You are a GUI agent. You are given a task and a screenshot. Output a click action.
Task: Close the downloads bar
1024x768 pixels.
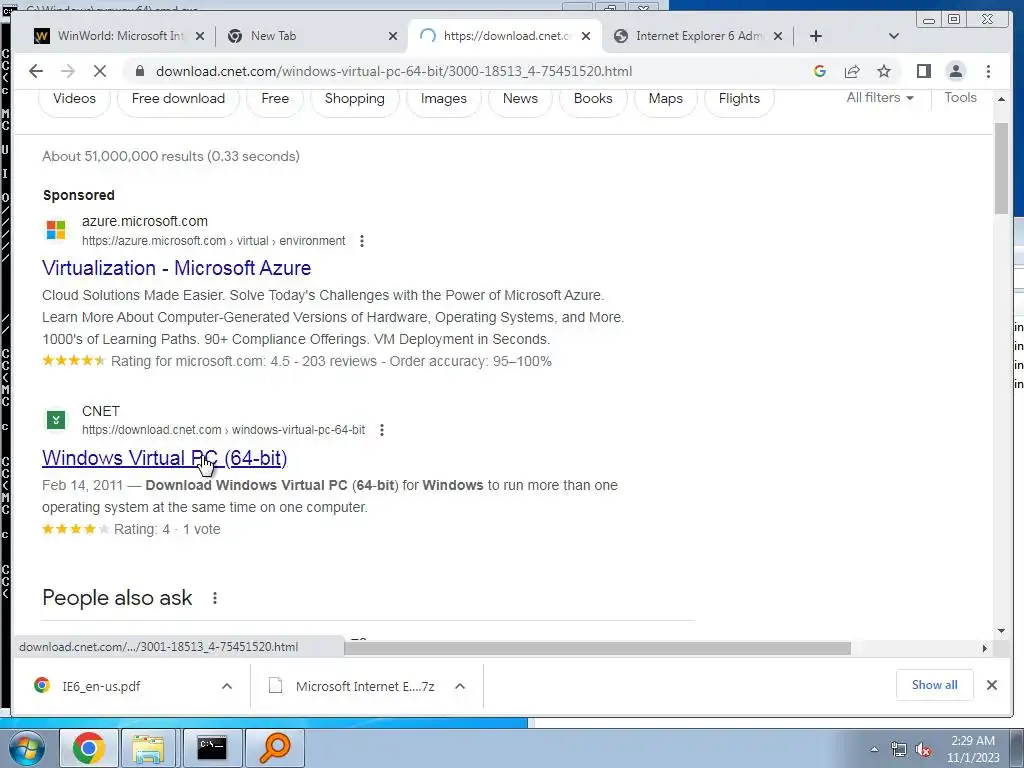coord(991,685)
